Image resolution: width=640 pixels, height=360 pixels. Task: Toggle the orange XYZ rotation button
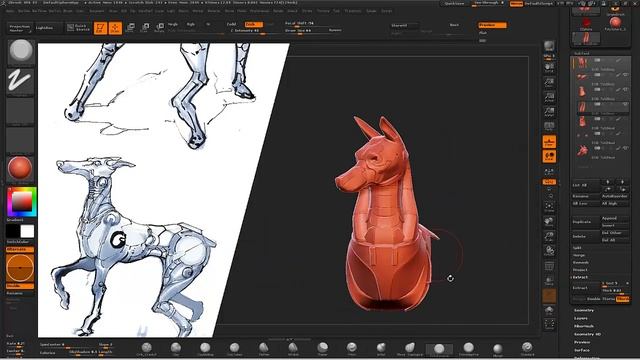(x=549, y=182)
